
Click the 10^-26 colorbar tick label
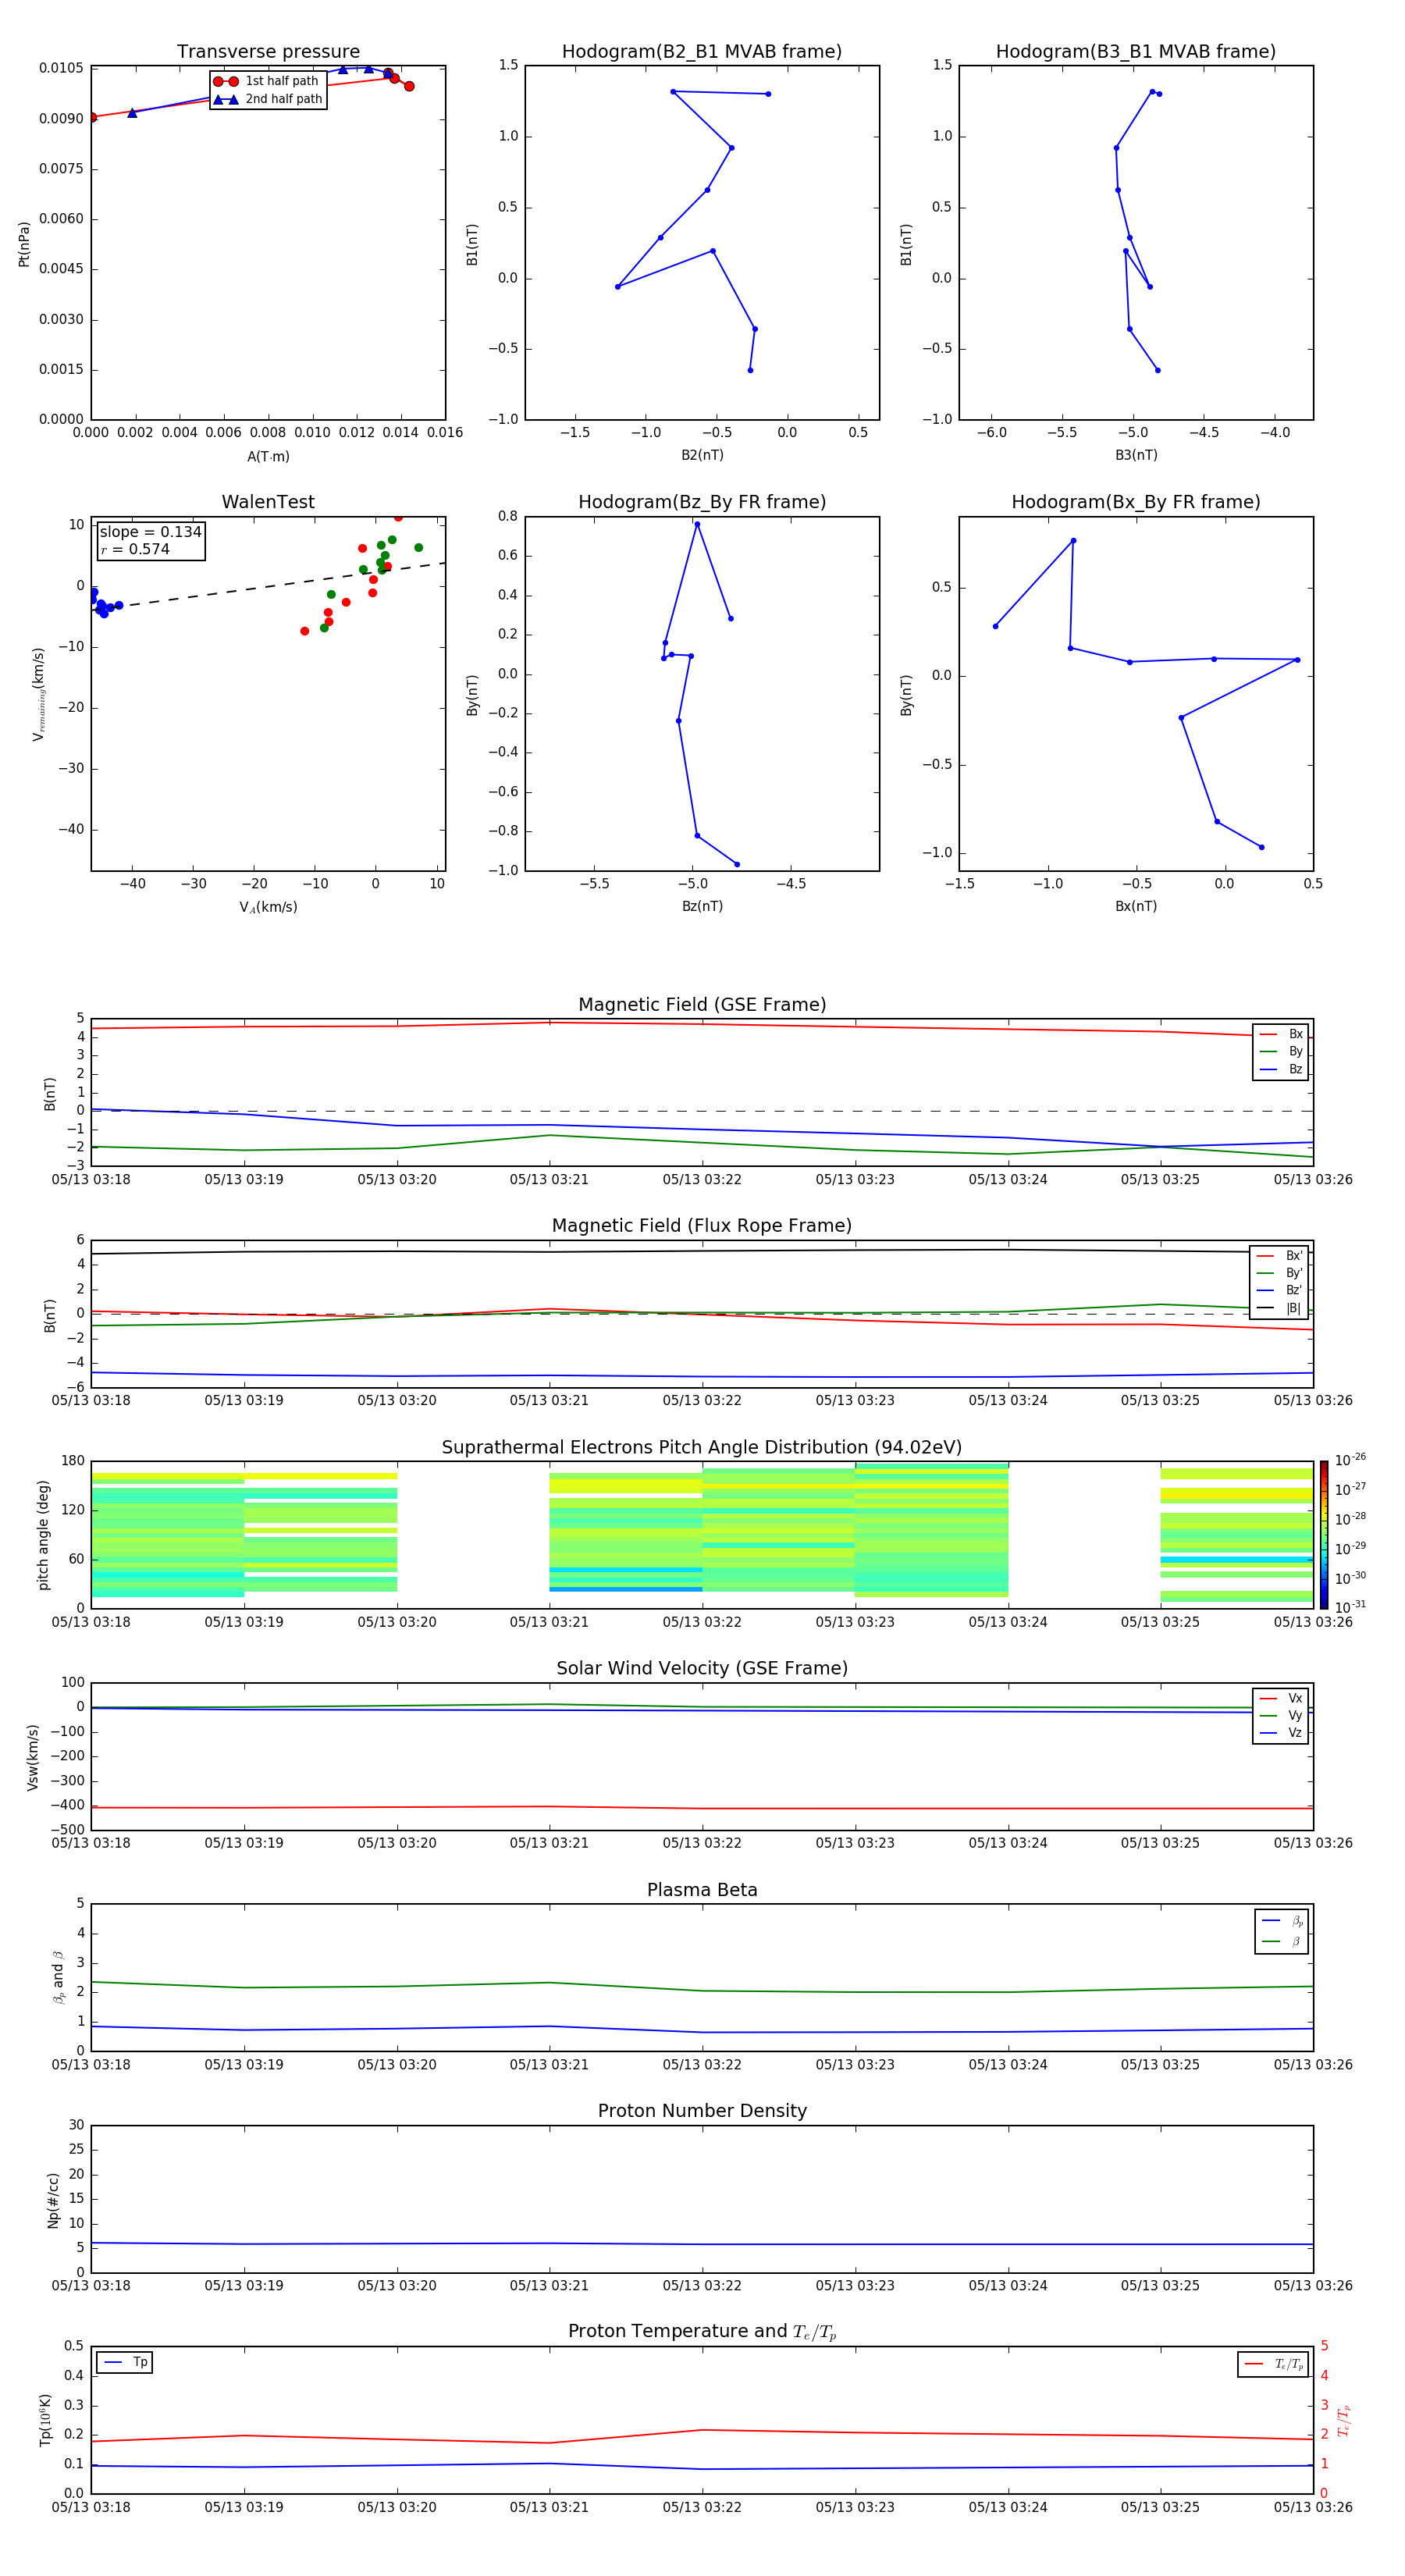(1350, 1460)
